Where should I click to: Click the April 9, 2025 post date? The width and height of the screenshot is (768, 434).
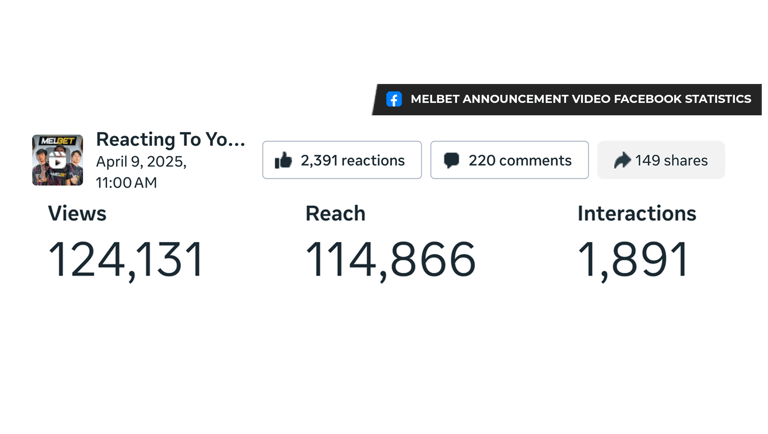[141, 161]
